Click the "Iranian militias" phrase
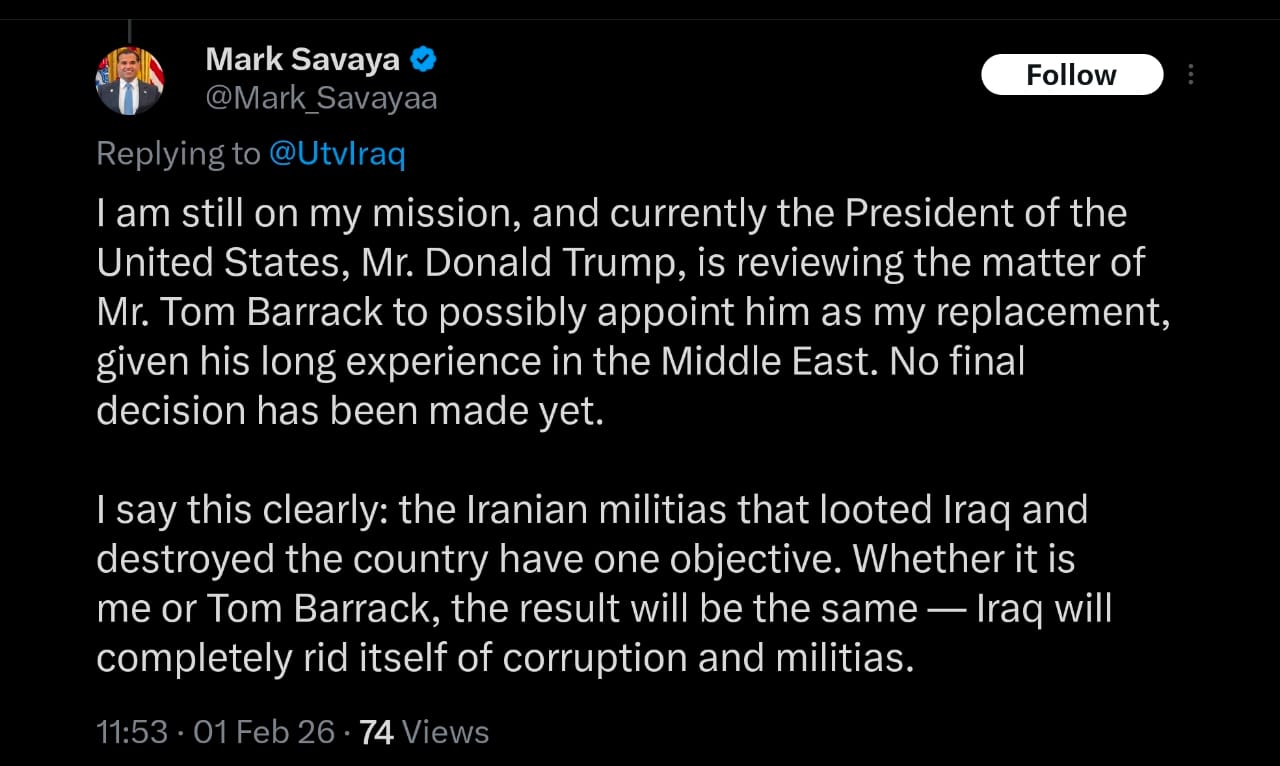1280x766 pixels. coord(595,510)
